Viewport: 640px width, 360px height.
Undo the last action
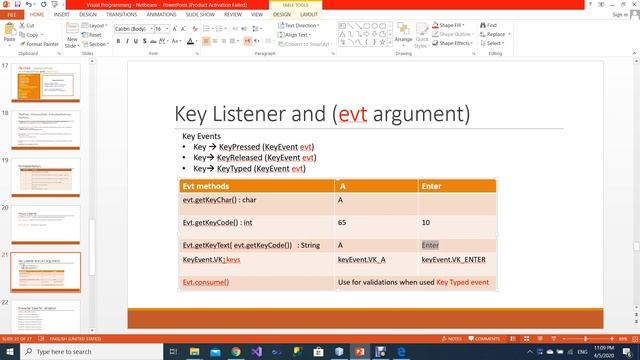tap(29, 4)
